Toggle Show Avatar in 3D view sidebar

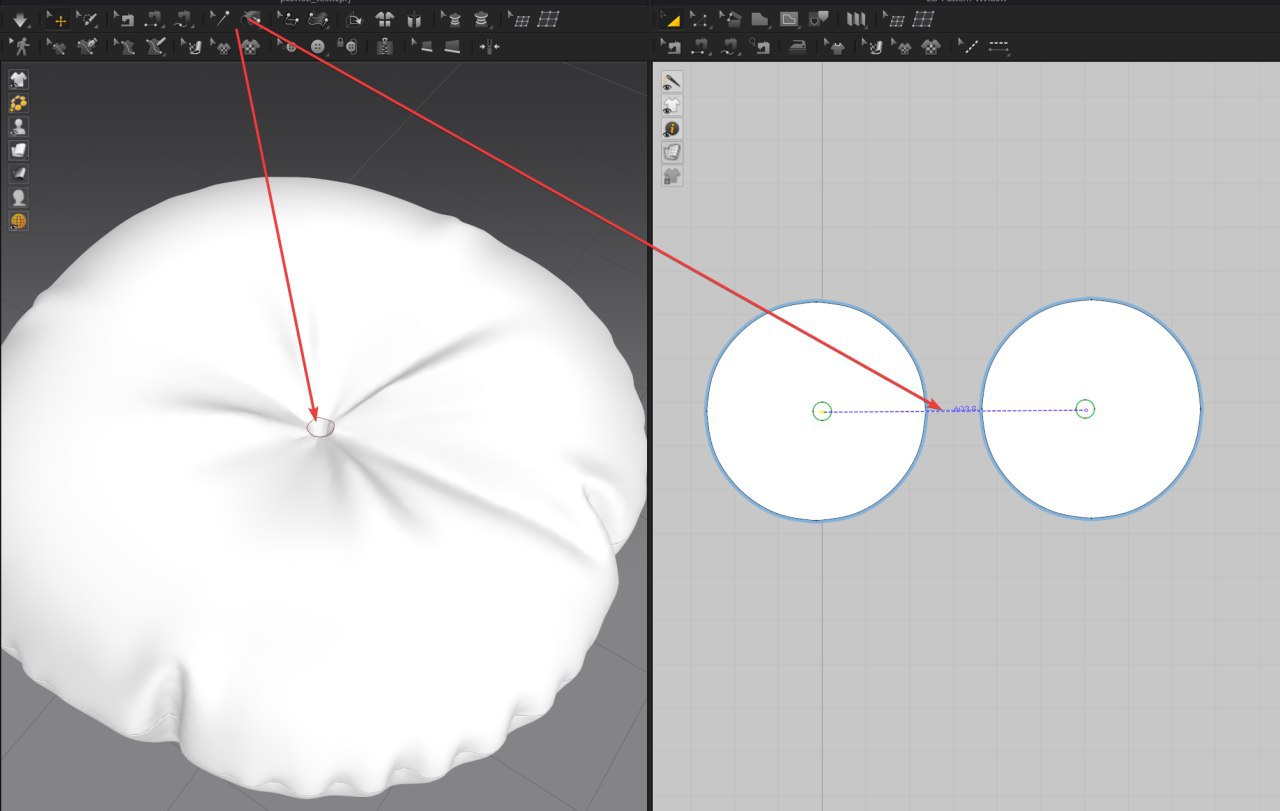point(19,126)
